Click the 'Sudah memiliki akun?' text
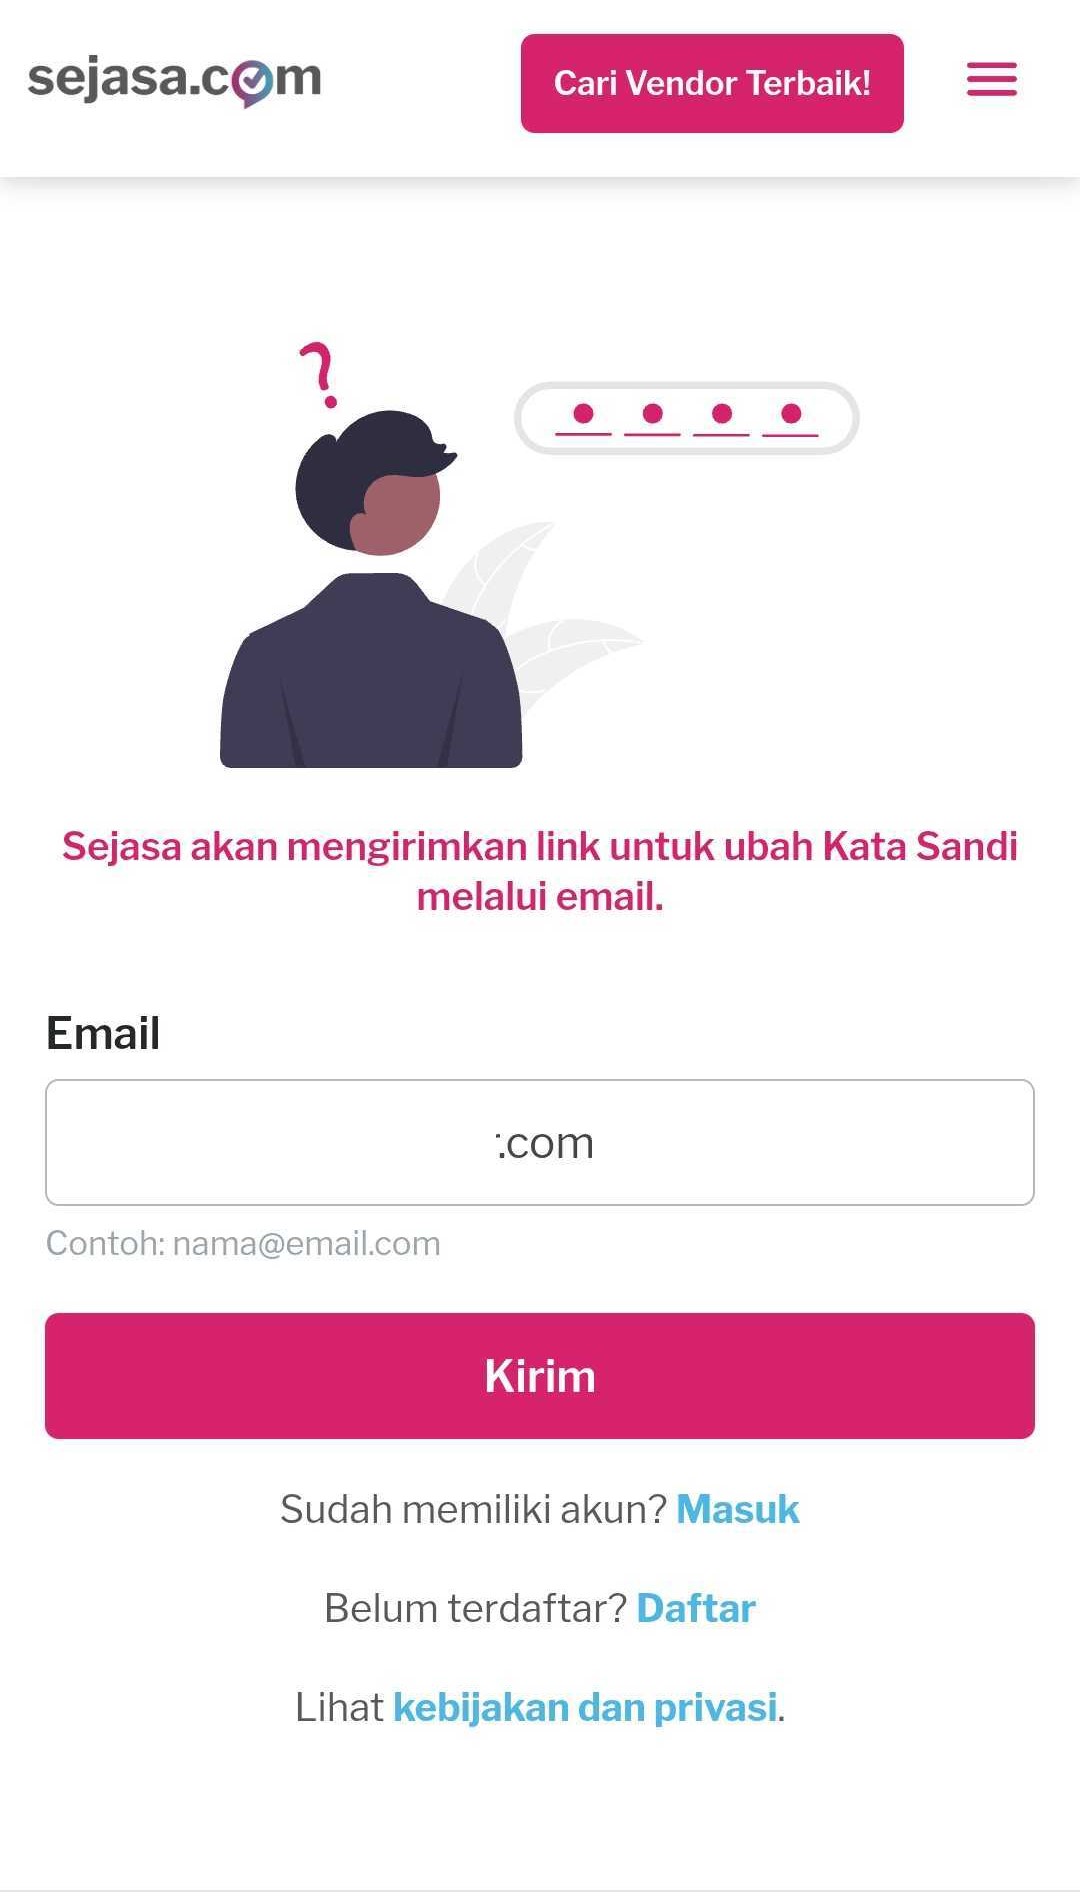 point(473,1509)
